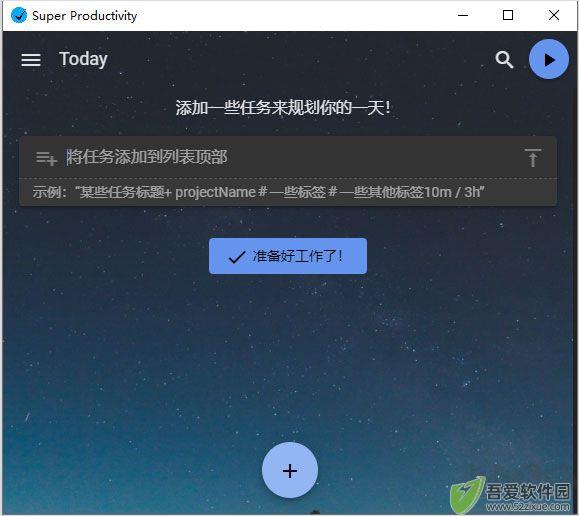This screenshot has width=579, height=516.
Task: Click the 吾爱软件园 watermark text
Action: [x=528, y=491]
